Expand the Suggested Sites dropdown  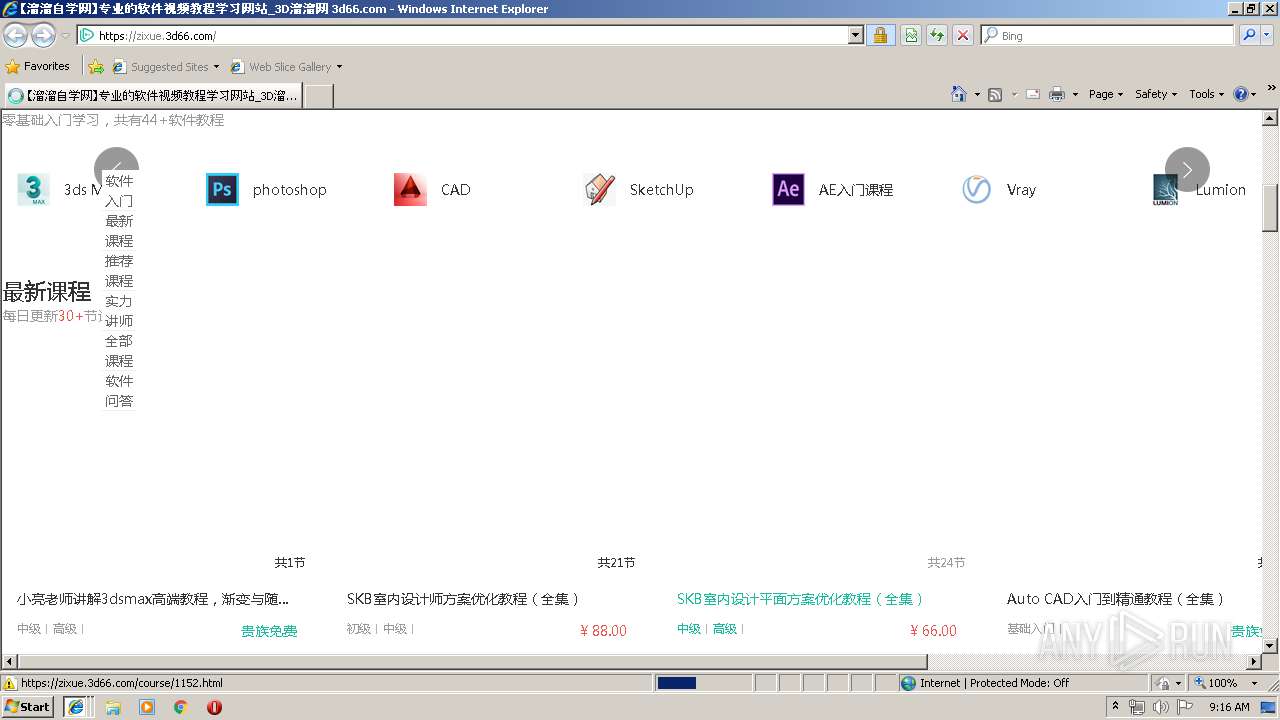tap(216, 67)
